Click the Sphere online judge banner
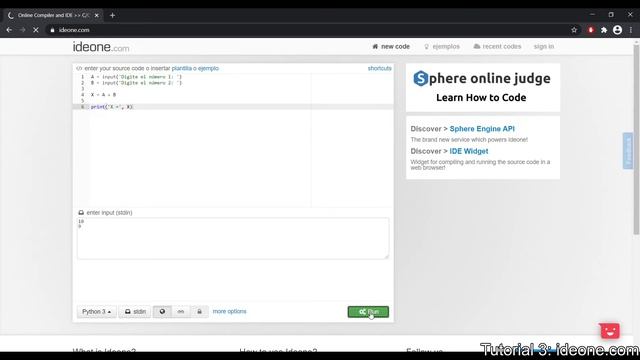This screenshot has height=360, width=640. (483, 87)
